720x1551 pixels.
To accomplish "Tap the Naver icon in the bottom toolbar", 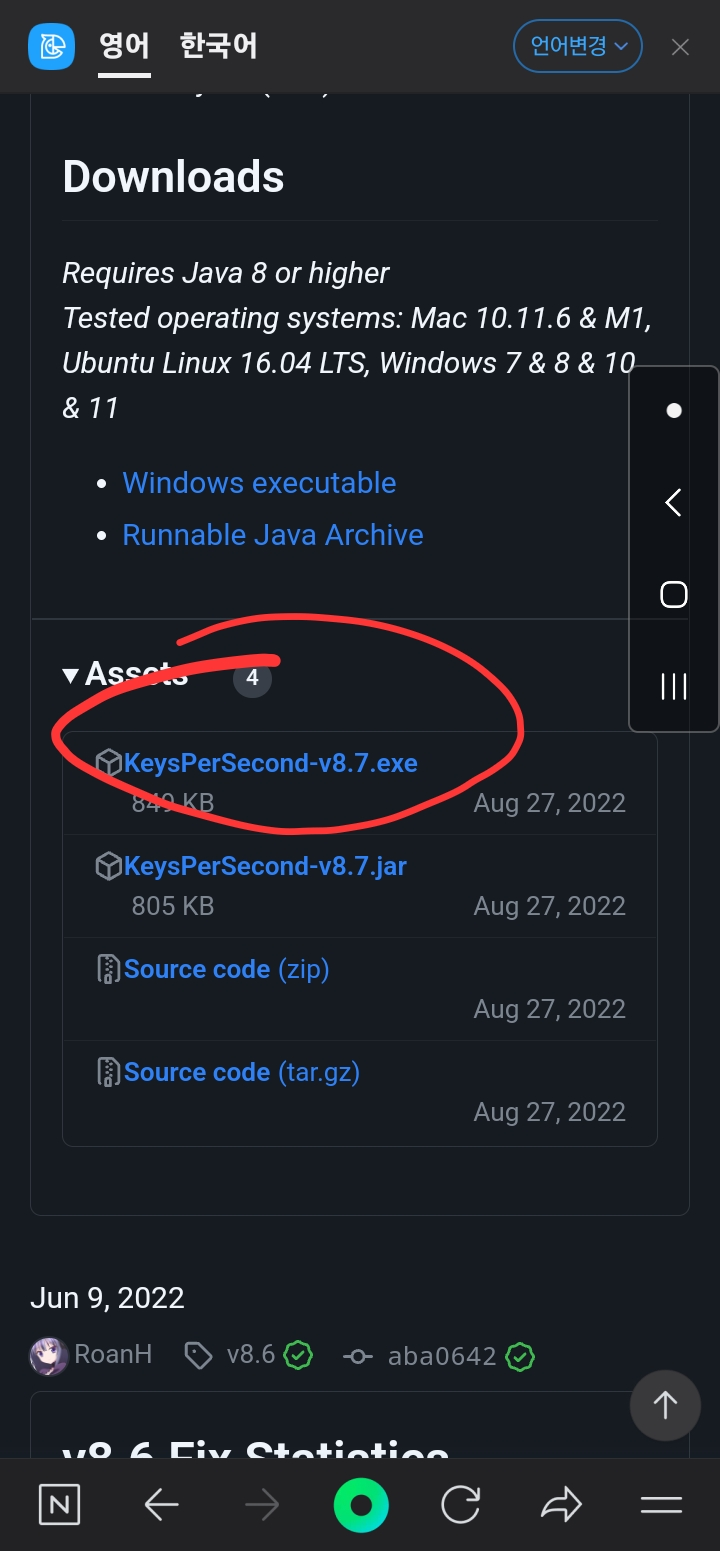I will click(59, 1504).
